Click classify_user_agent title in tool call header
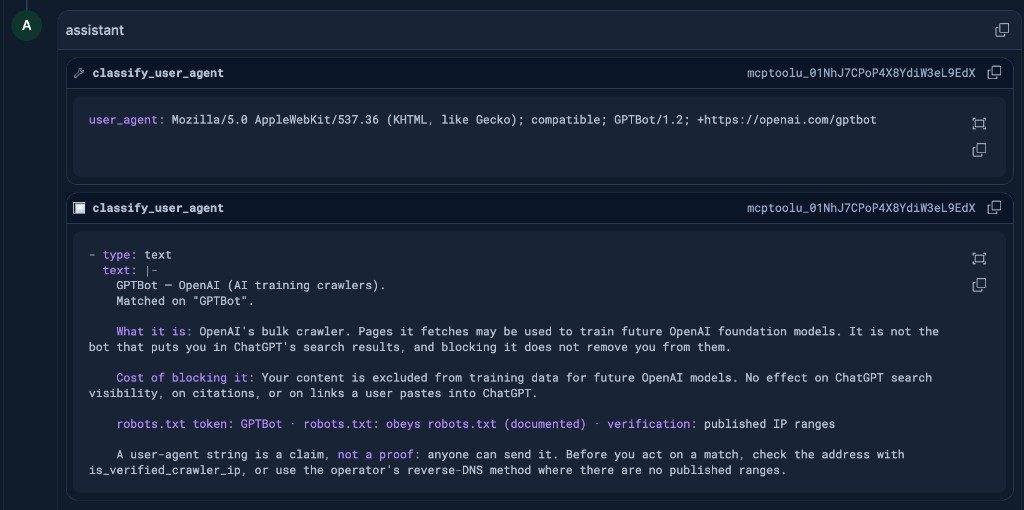Image resolution: width=1024 pixels, height=510 pixels. click(158, 73)
